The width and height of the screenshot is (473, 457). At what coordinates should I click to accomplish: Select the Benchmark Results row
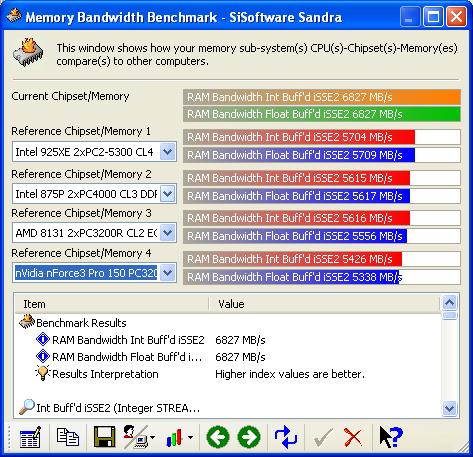point(228,322)
